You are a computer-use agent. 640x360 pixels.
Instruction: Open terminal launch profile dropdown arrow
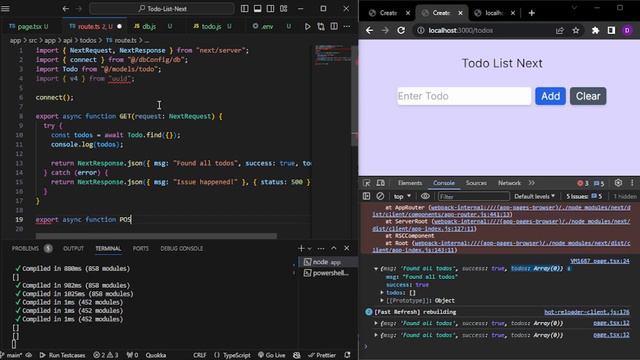click(x=310, y=248)
